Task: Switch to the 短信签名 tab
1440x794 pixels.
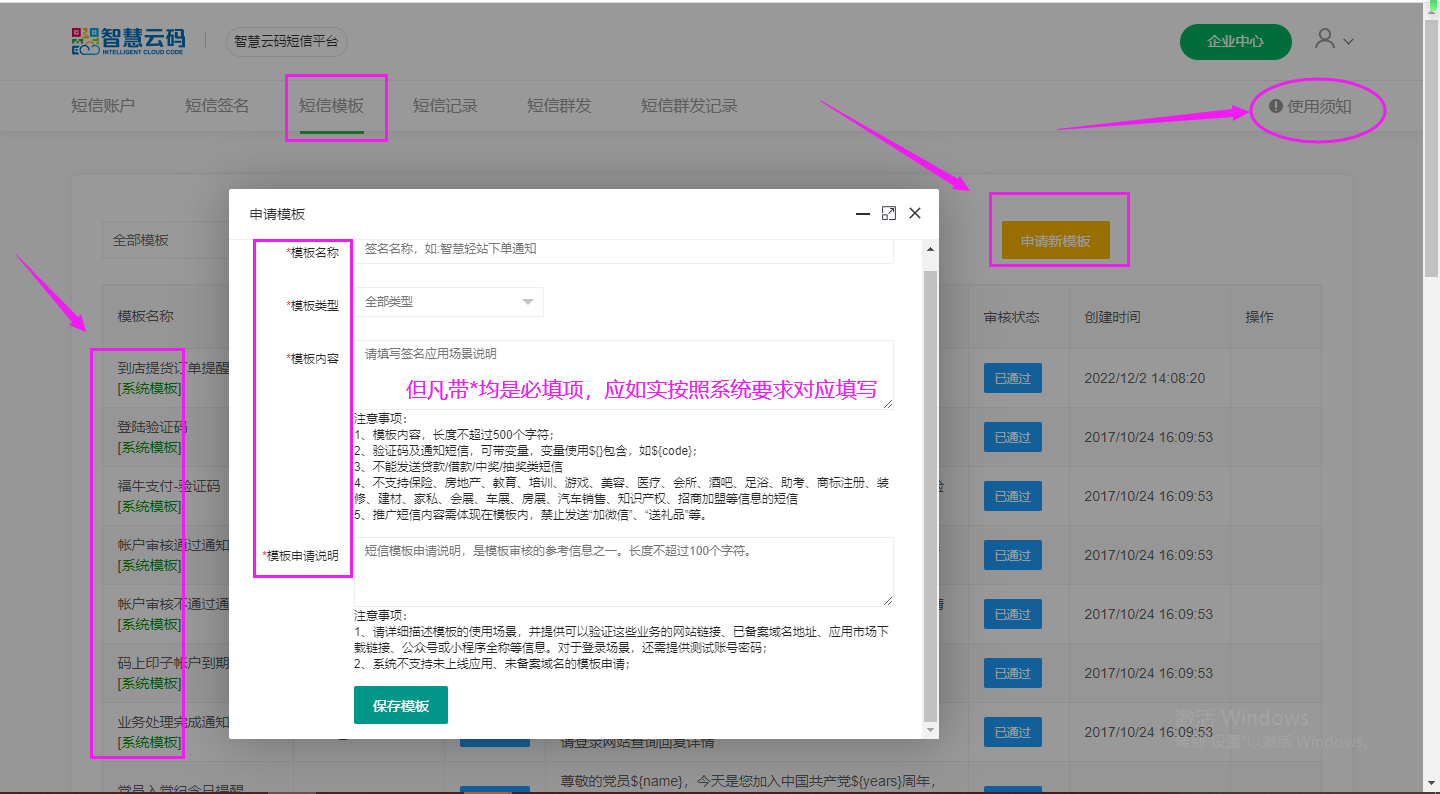Action: 217,106
